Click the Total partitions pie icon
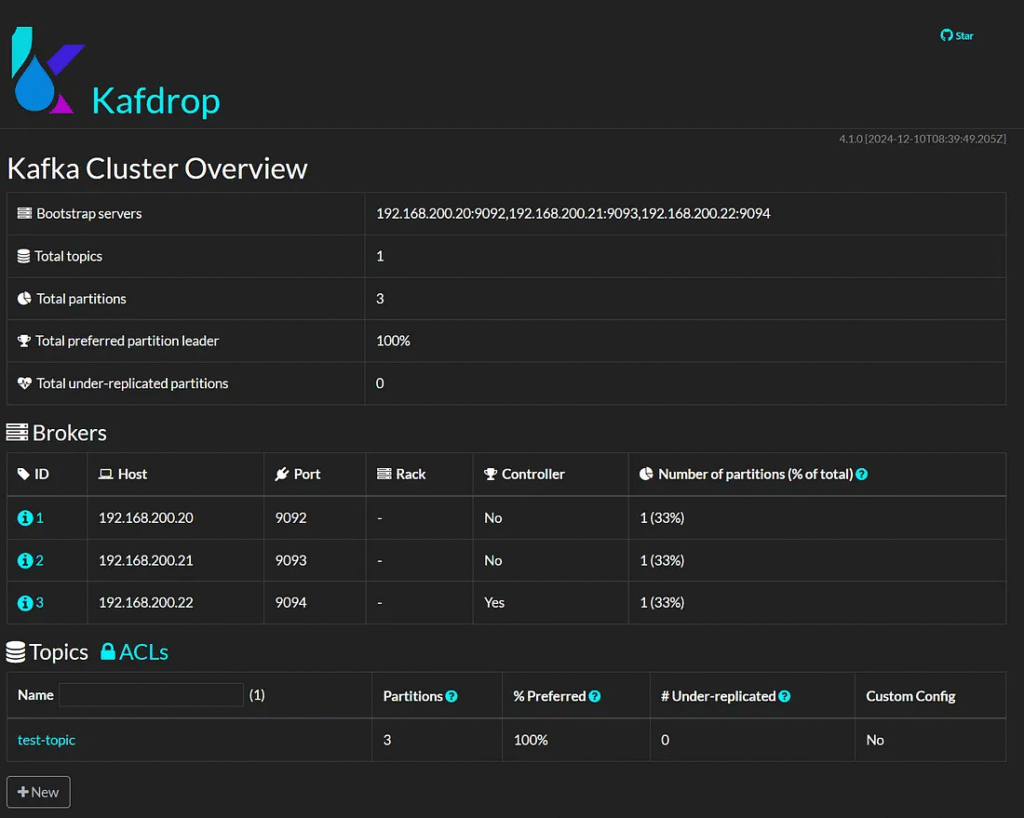The width and height of the screenshot is (1024, 818). 24,298
